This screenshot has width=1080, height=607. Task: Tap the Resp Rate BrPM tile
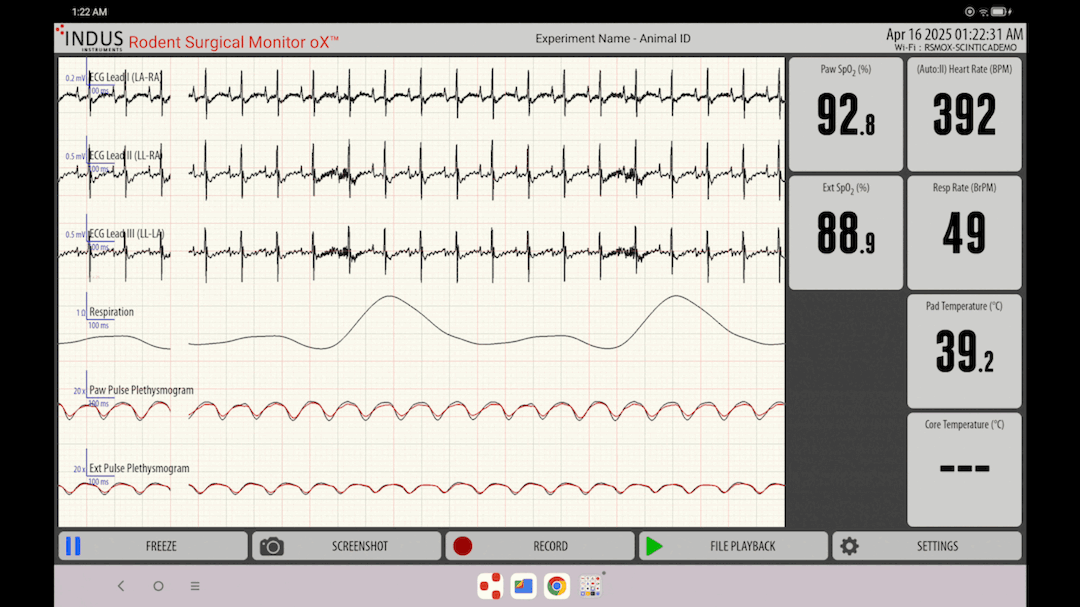coord(964,233)
